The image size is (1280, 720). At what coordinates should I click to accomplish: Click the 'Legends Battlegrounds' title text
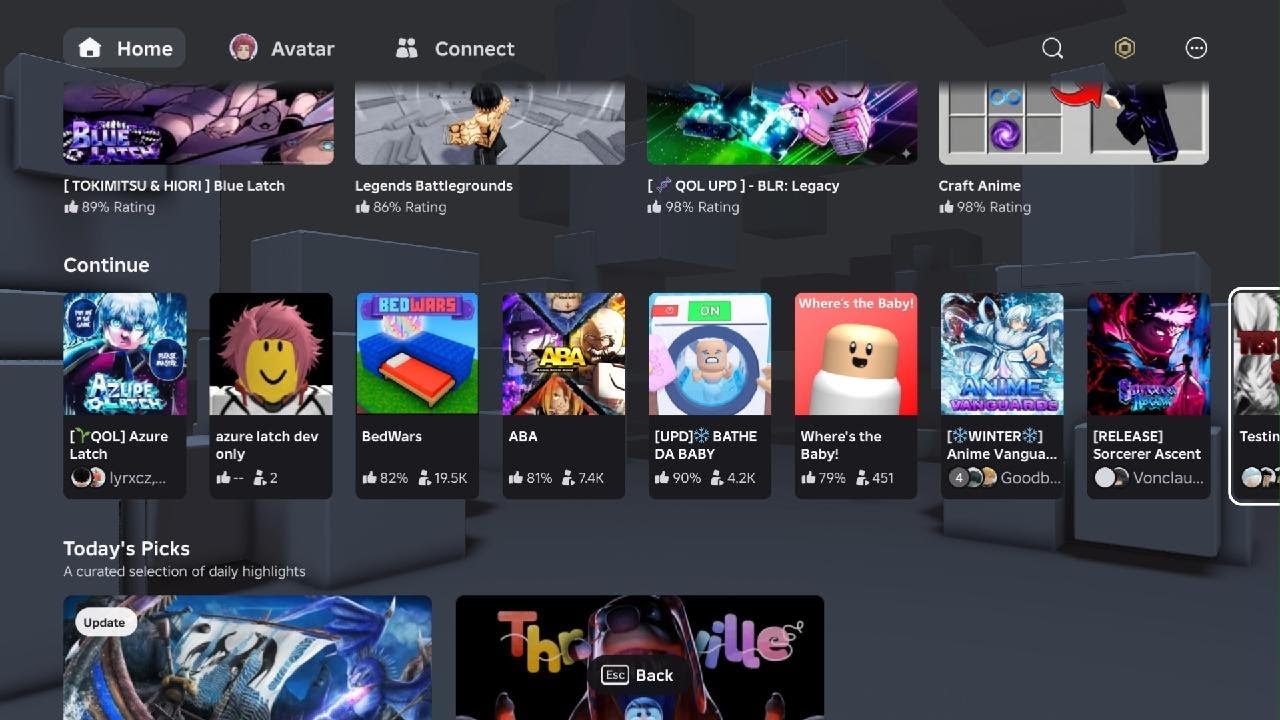433,186
